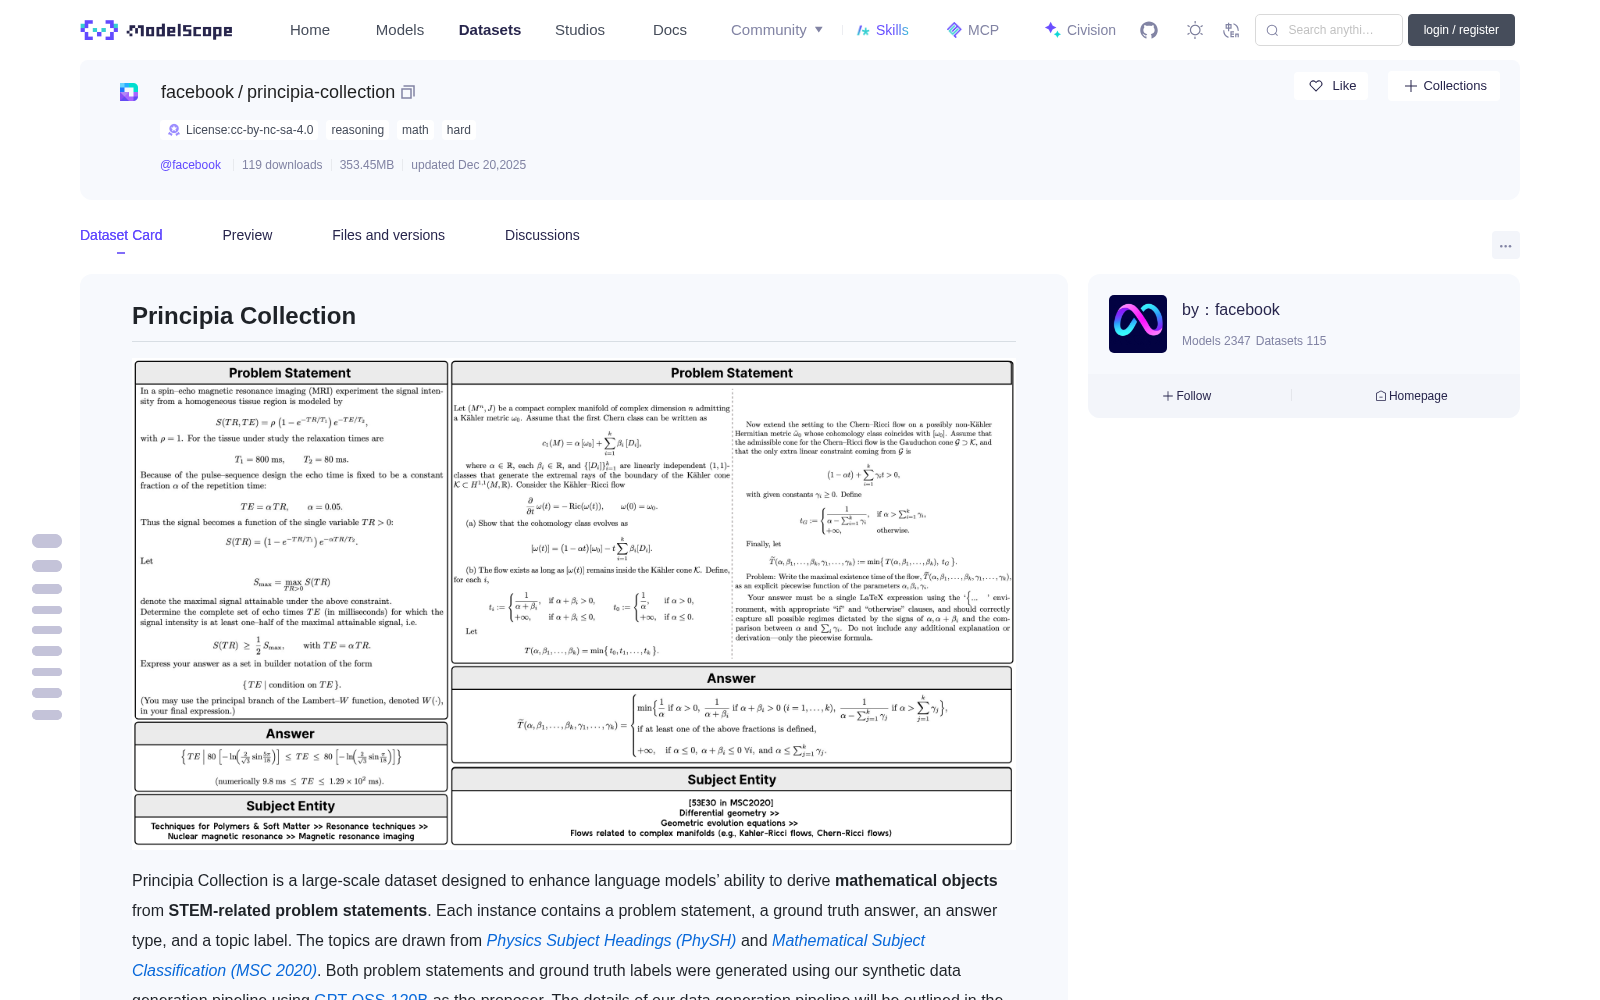1600x1000 pixels.
Task: Switch to the Preview tab
Action: tap(247, 235)
